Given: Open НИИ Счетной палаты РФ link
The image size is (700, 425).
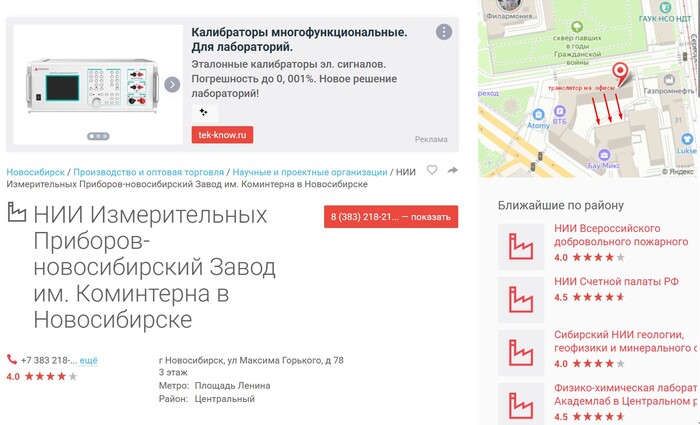Looking at the screenshot, I should pyautogui.click(x=617, y=282).
